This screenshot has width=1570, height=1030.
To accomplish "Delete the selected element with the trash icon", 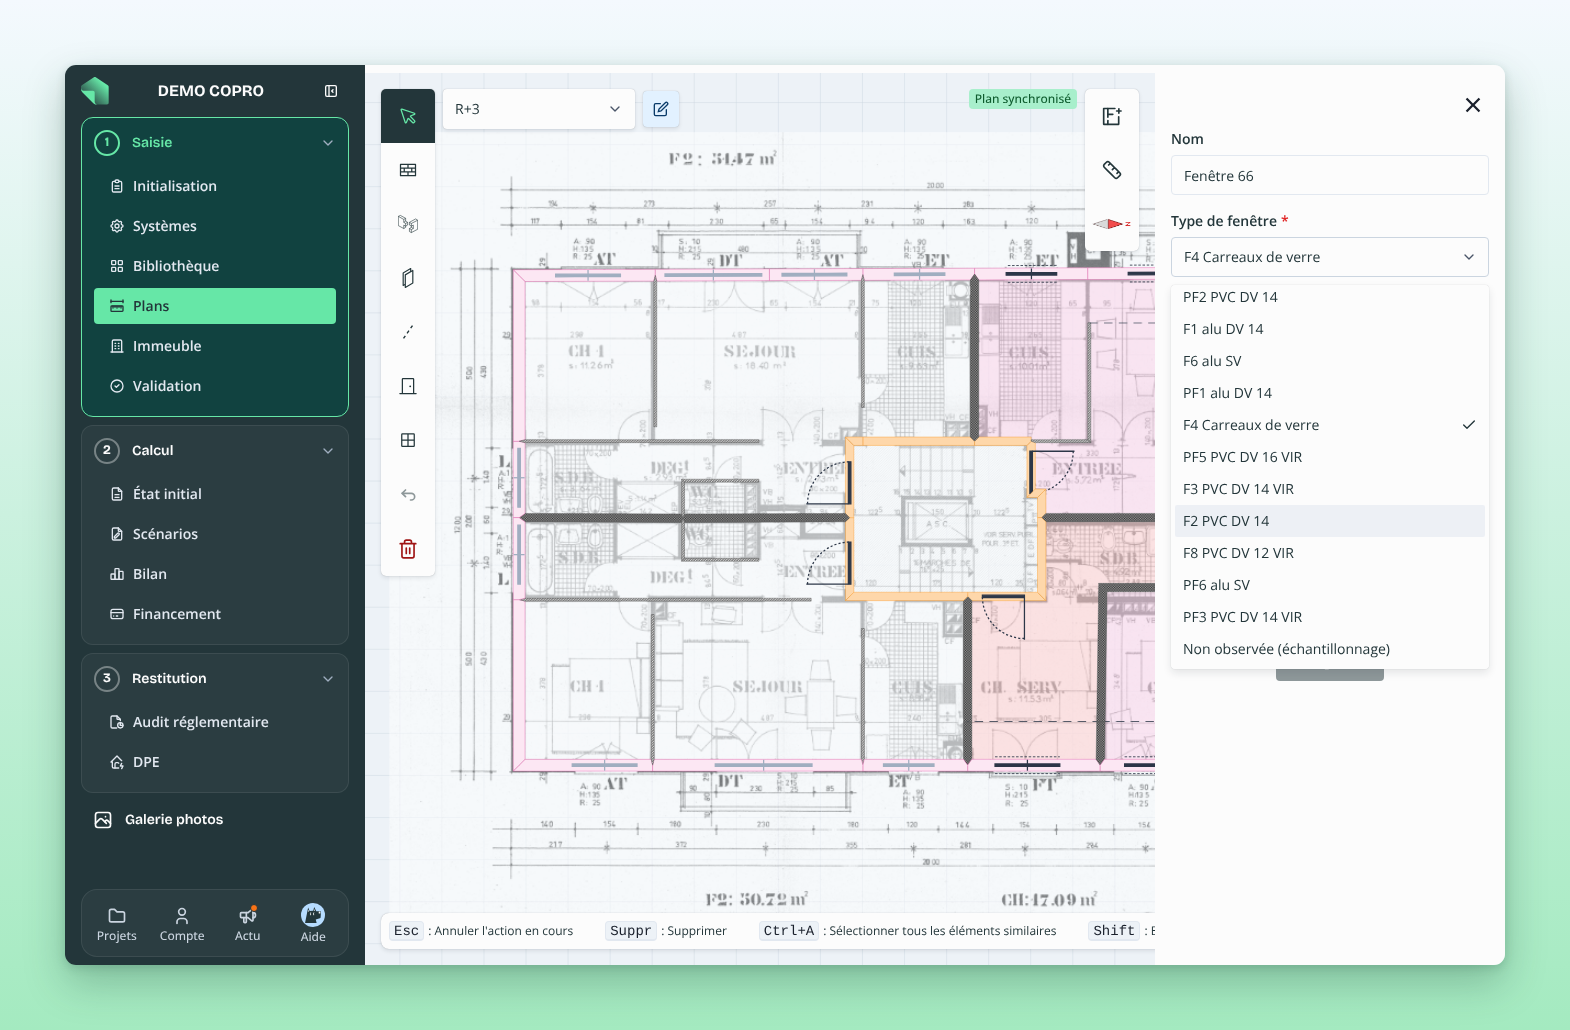I will point(408,549).
